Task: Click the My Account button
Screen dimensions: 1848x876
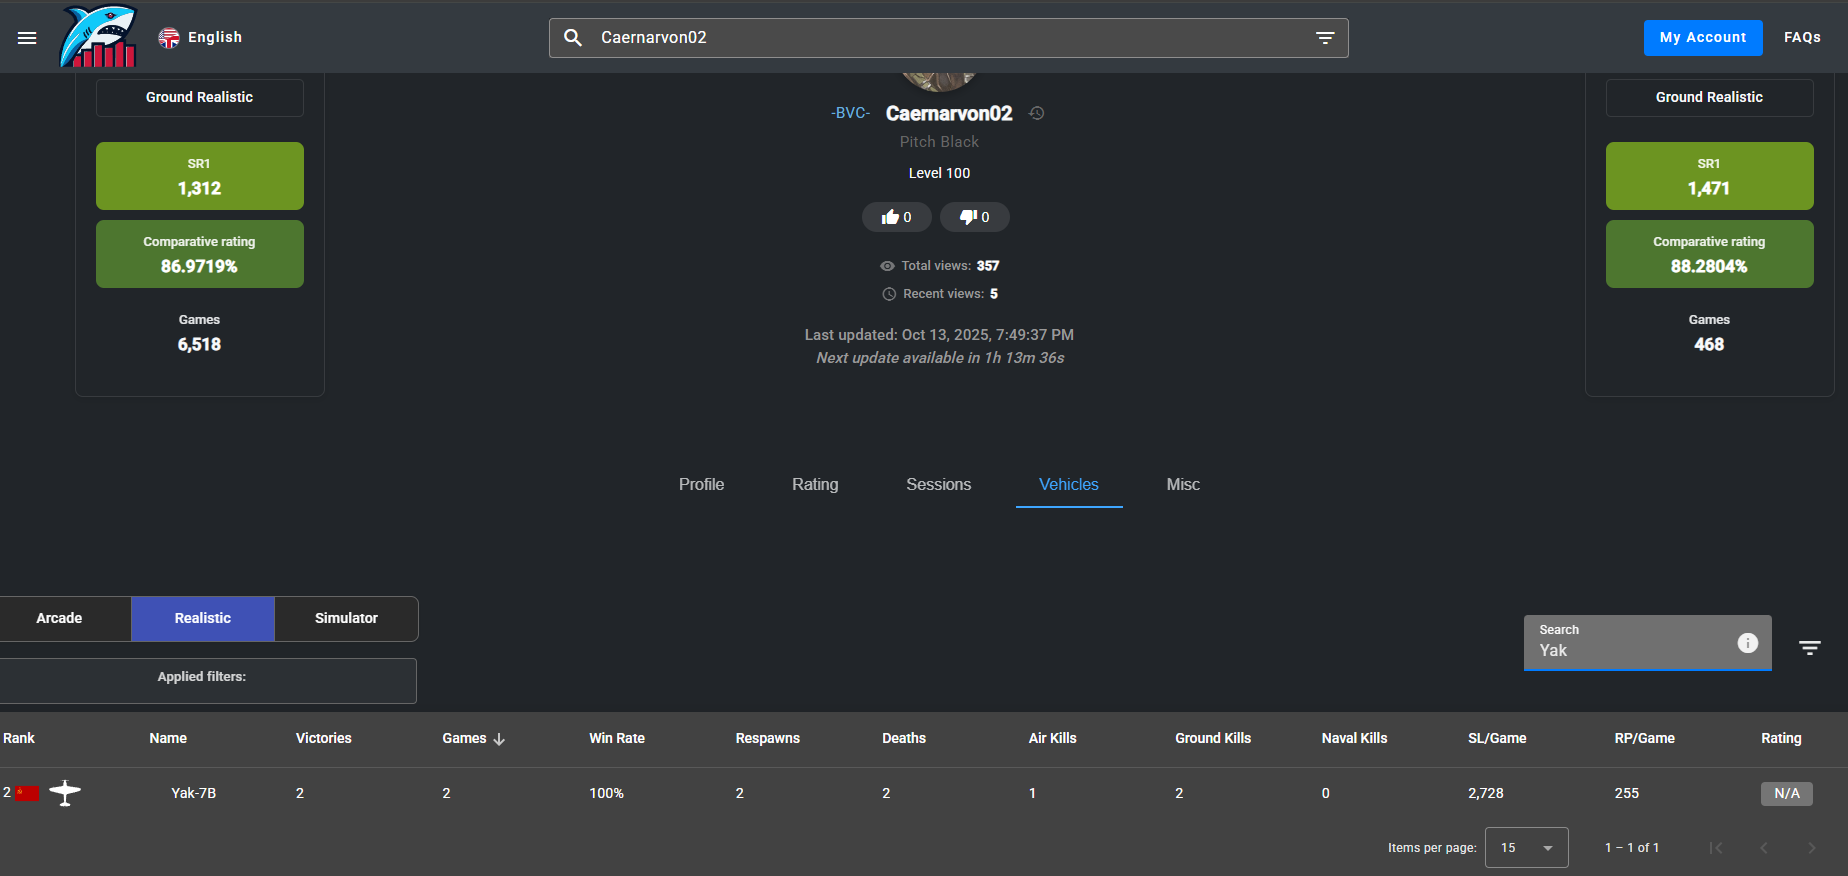Action: point(1702,38)
